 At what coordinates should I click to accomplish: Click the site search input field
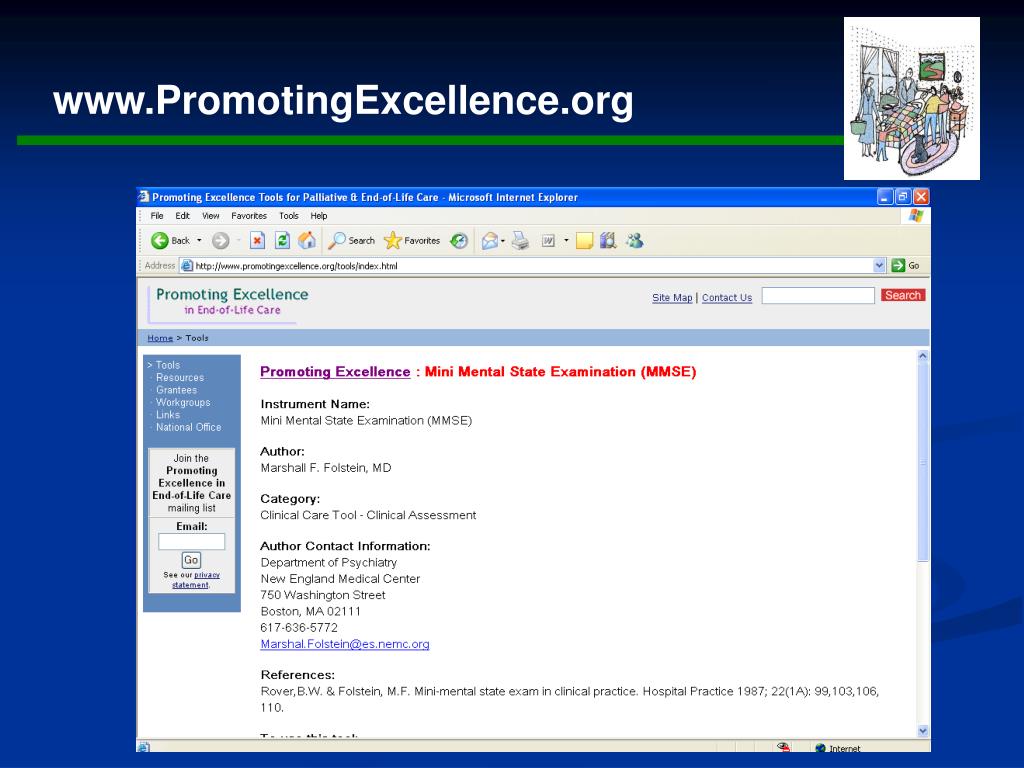pyautogui.click(x=818, y=295)
